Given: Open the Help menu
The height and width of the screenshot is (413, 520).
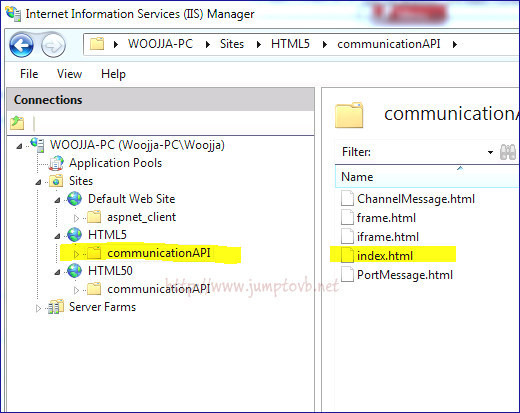Looking at the screenshot, I should 113,74.
